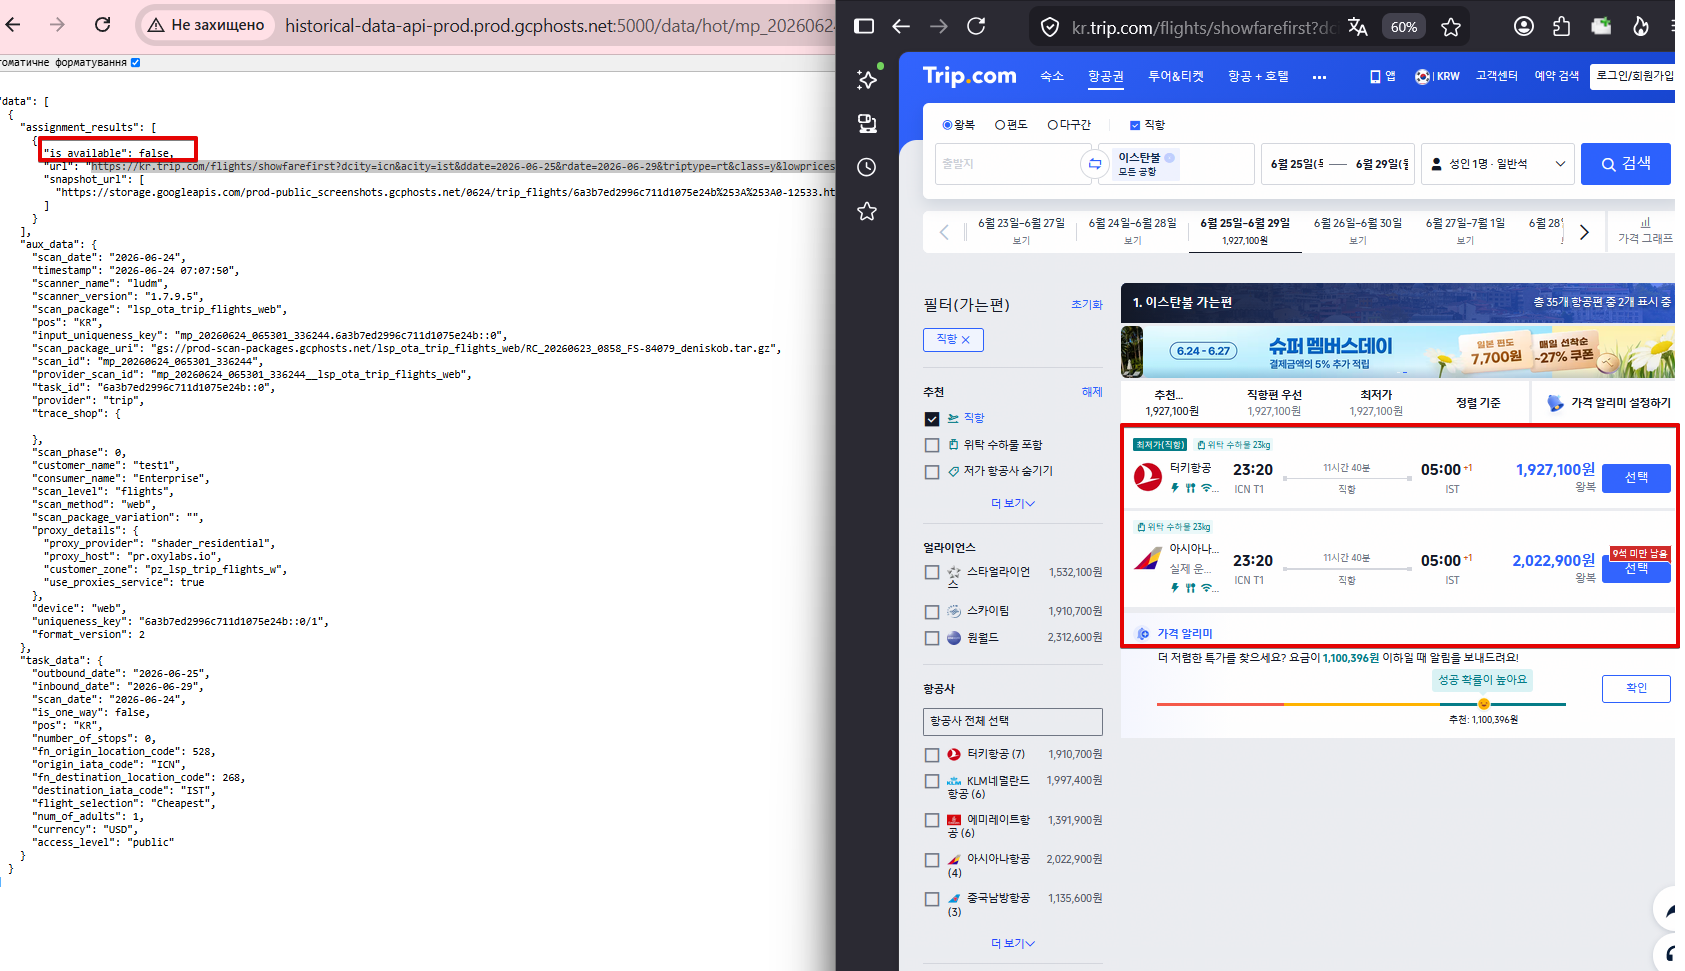Image resolution: width=1685 pixels, height=971 pixels.
Task: Open the sparkle AI icon in the browser sidebar
Action: 867,79
